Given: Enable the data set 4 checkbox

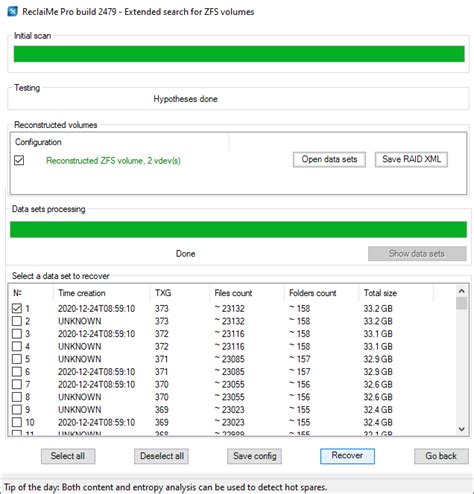Looking at the screenshot, I should tap(17, 346).
